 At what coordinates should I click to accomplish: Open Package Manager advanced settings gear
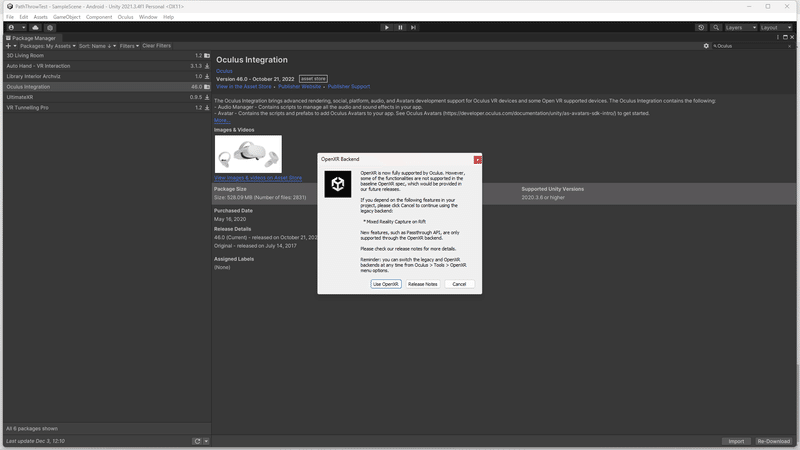706,46
